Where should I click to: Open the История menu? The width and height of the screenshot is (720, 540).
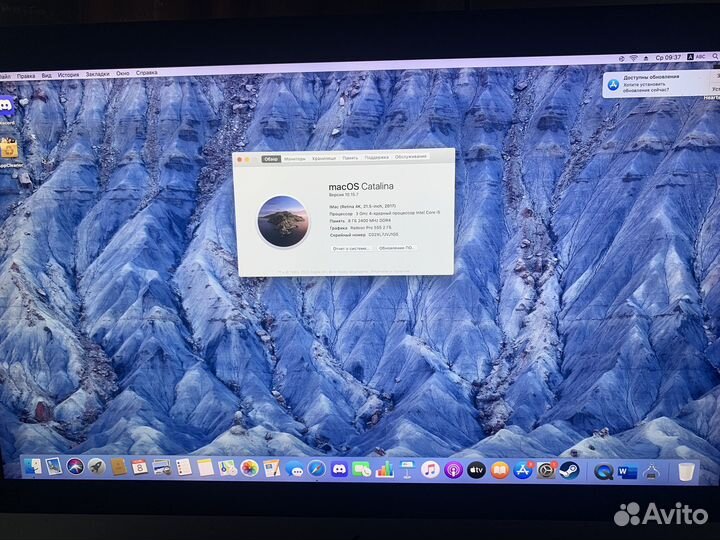tap(68, 74)
